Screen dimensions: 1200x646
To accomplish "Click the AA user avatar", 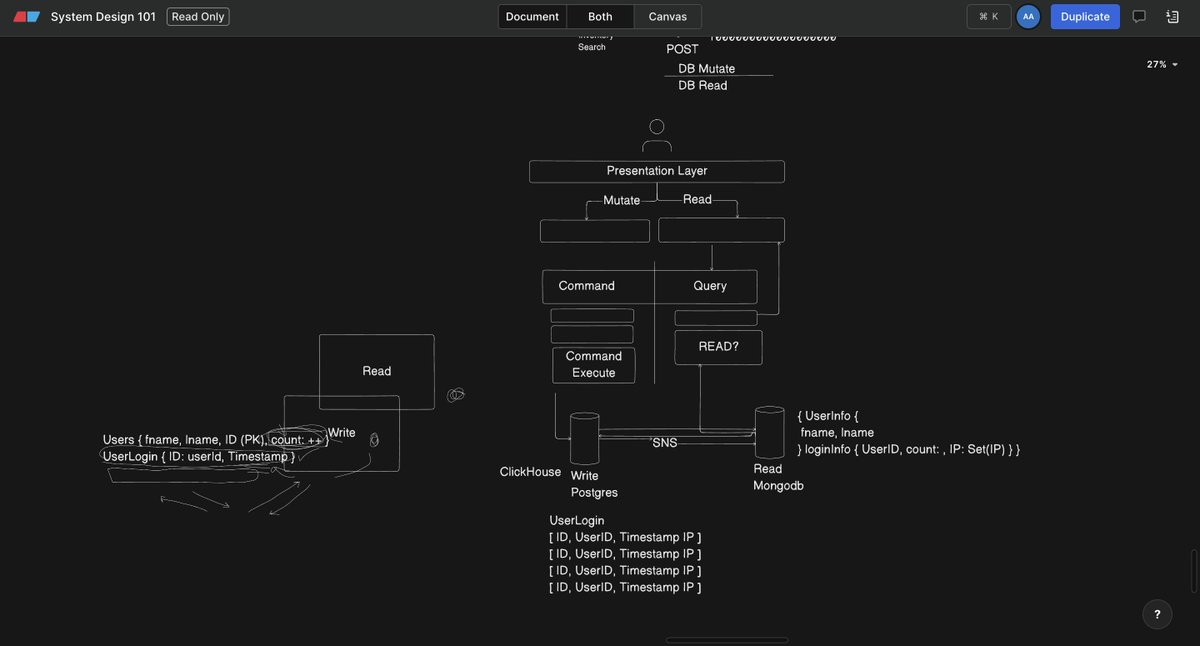I will [1028, 16].
